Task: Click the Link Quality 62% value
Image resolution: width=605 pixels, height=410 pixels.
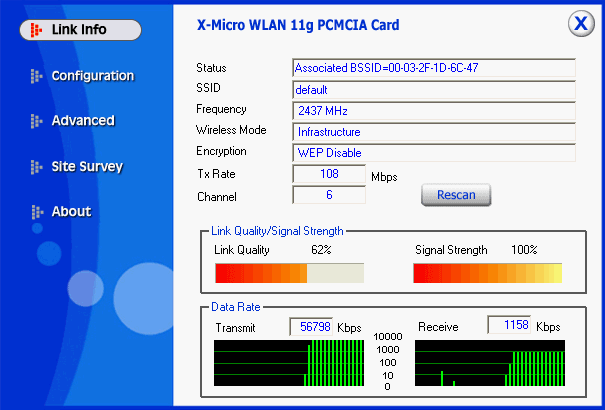Action: pos(321,250)
